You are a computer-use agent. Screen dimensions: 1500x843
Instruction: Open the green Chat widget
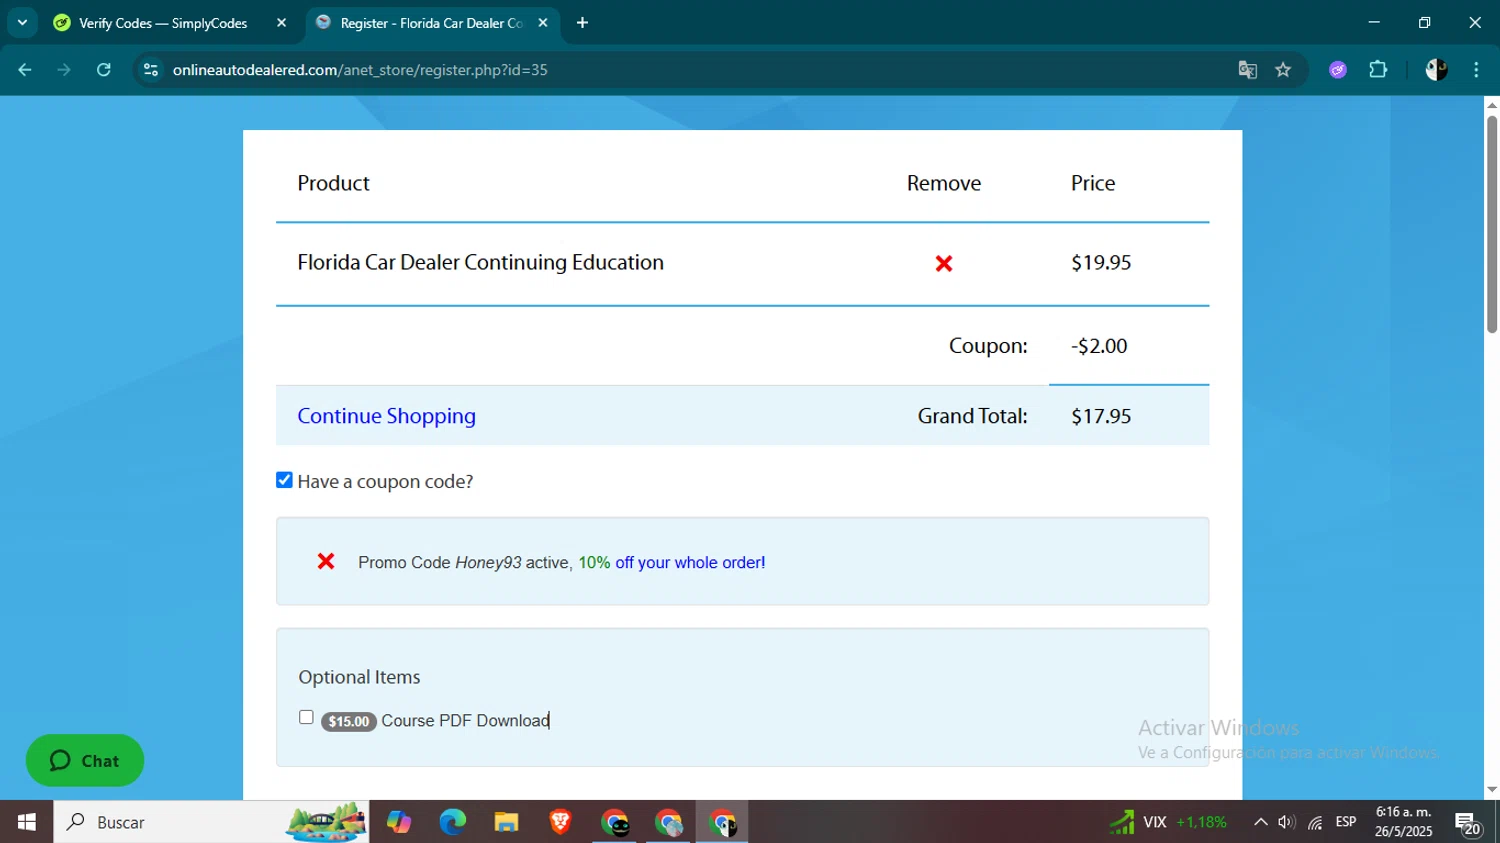(x=85, y=761)
